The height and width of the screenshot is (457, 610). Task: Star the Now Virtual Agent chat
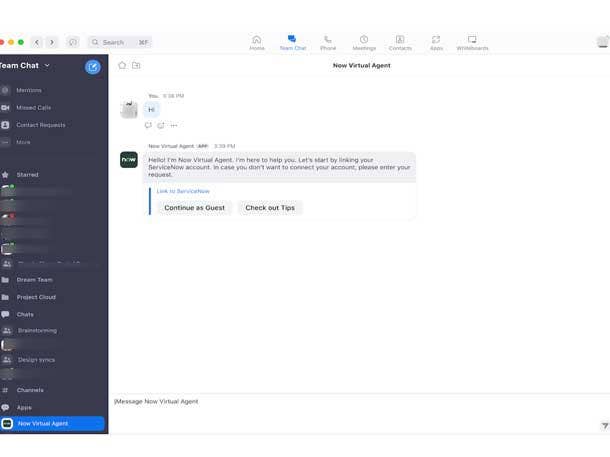pyautogui.click(x=122, y=66)
